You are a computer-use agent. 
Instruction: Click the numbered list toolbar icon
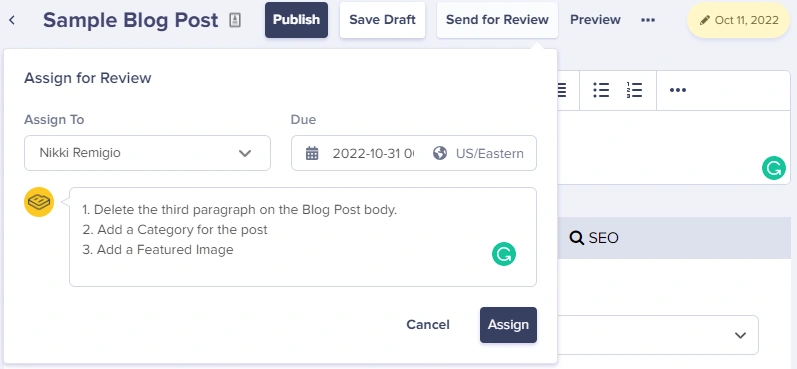[x=634, y=90]
